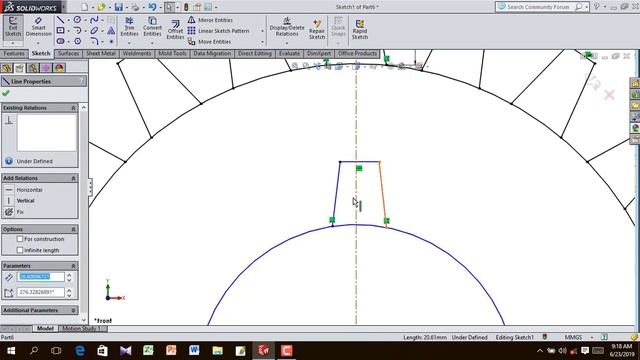Click the Undo icon
Viewport: 640px width, 360px height.
152,7
